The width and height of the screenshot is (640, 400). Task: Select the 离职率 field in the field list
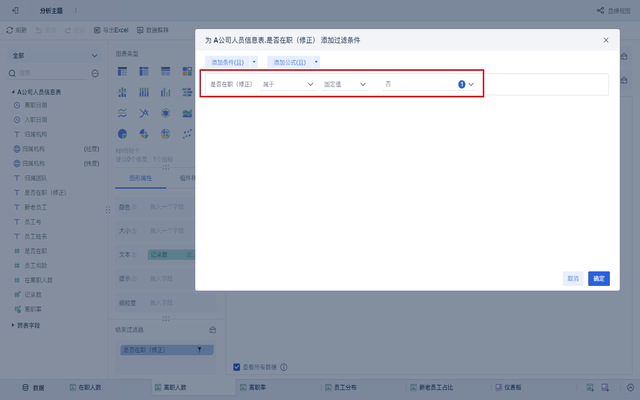click(33, 309)
